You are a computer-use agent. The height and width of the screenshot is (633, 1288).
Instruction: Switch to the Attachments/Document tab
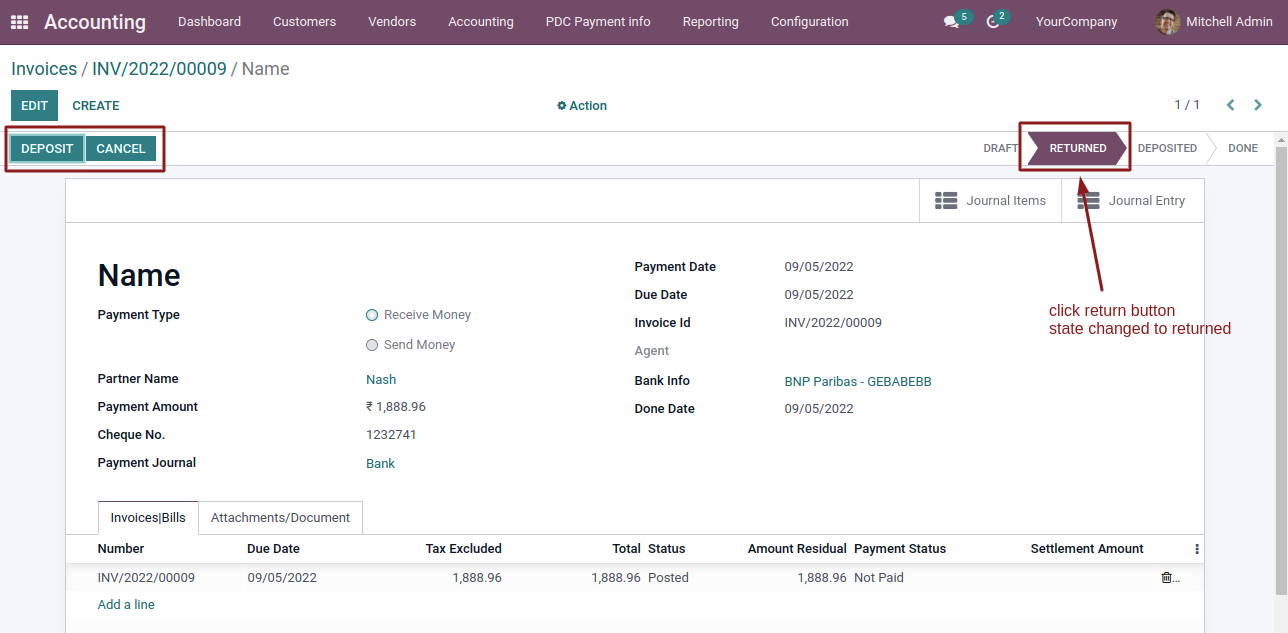[280, 518]
